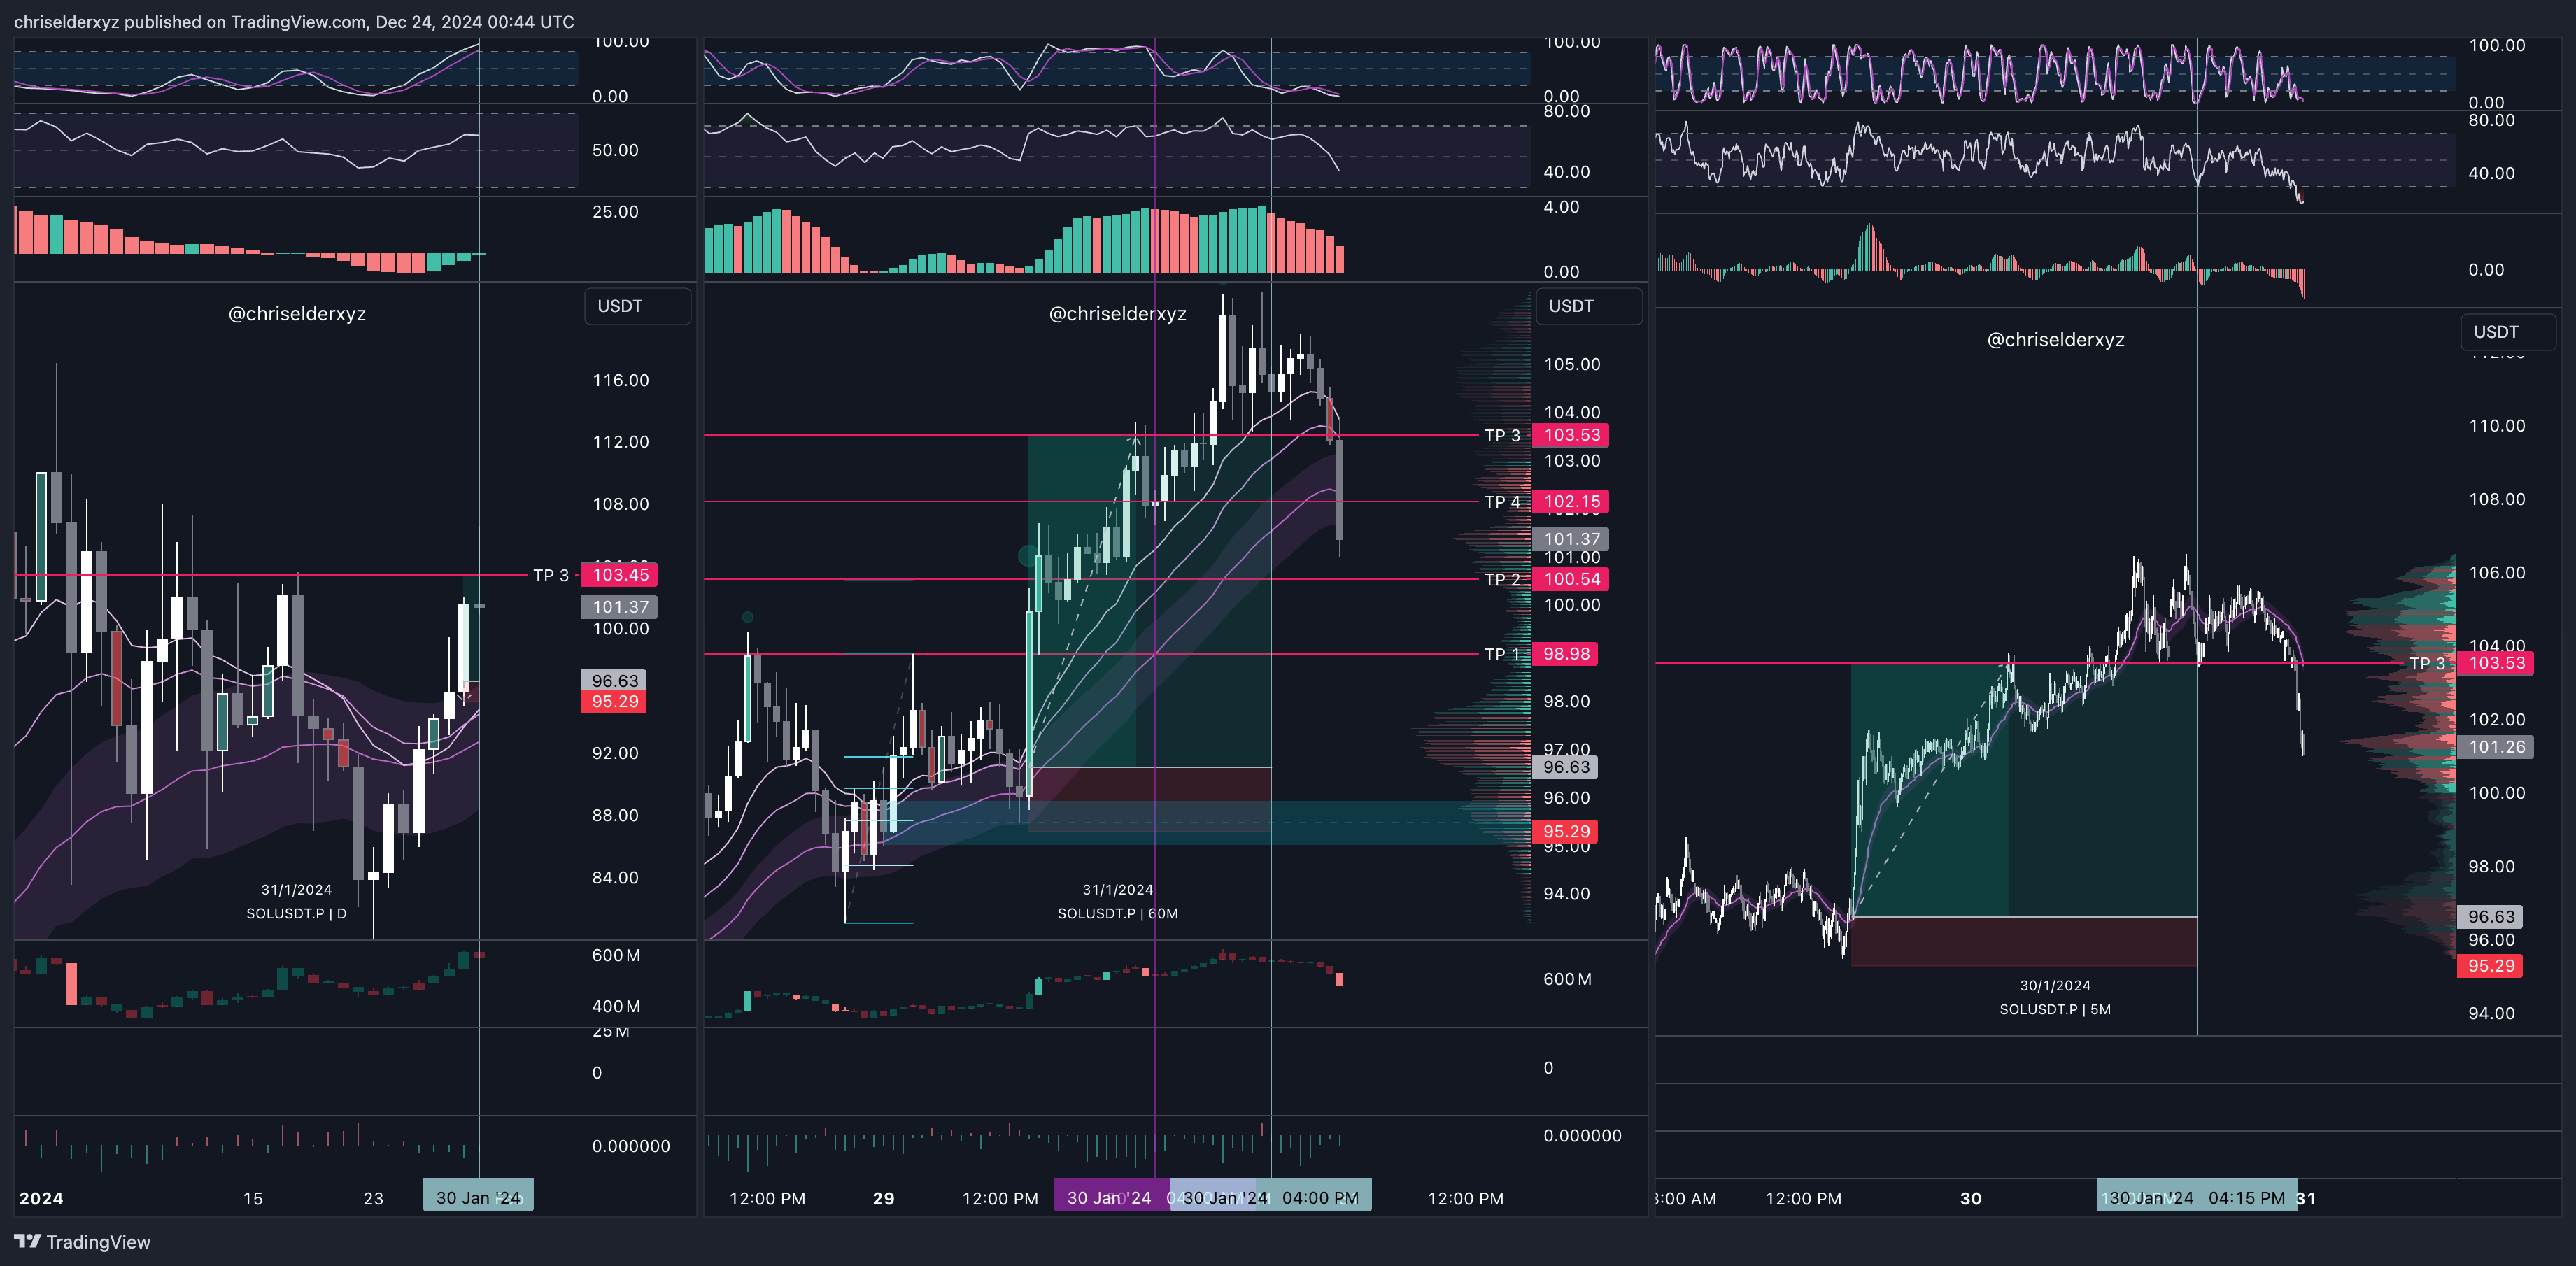Click the gray 101.26 current price label
This screenshot has height=1266, width=2576.
pyautogui.click(x=2495, y=747)
